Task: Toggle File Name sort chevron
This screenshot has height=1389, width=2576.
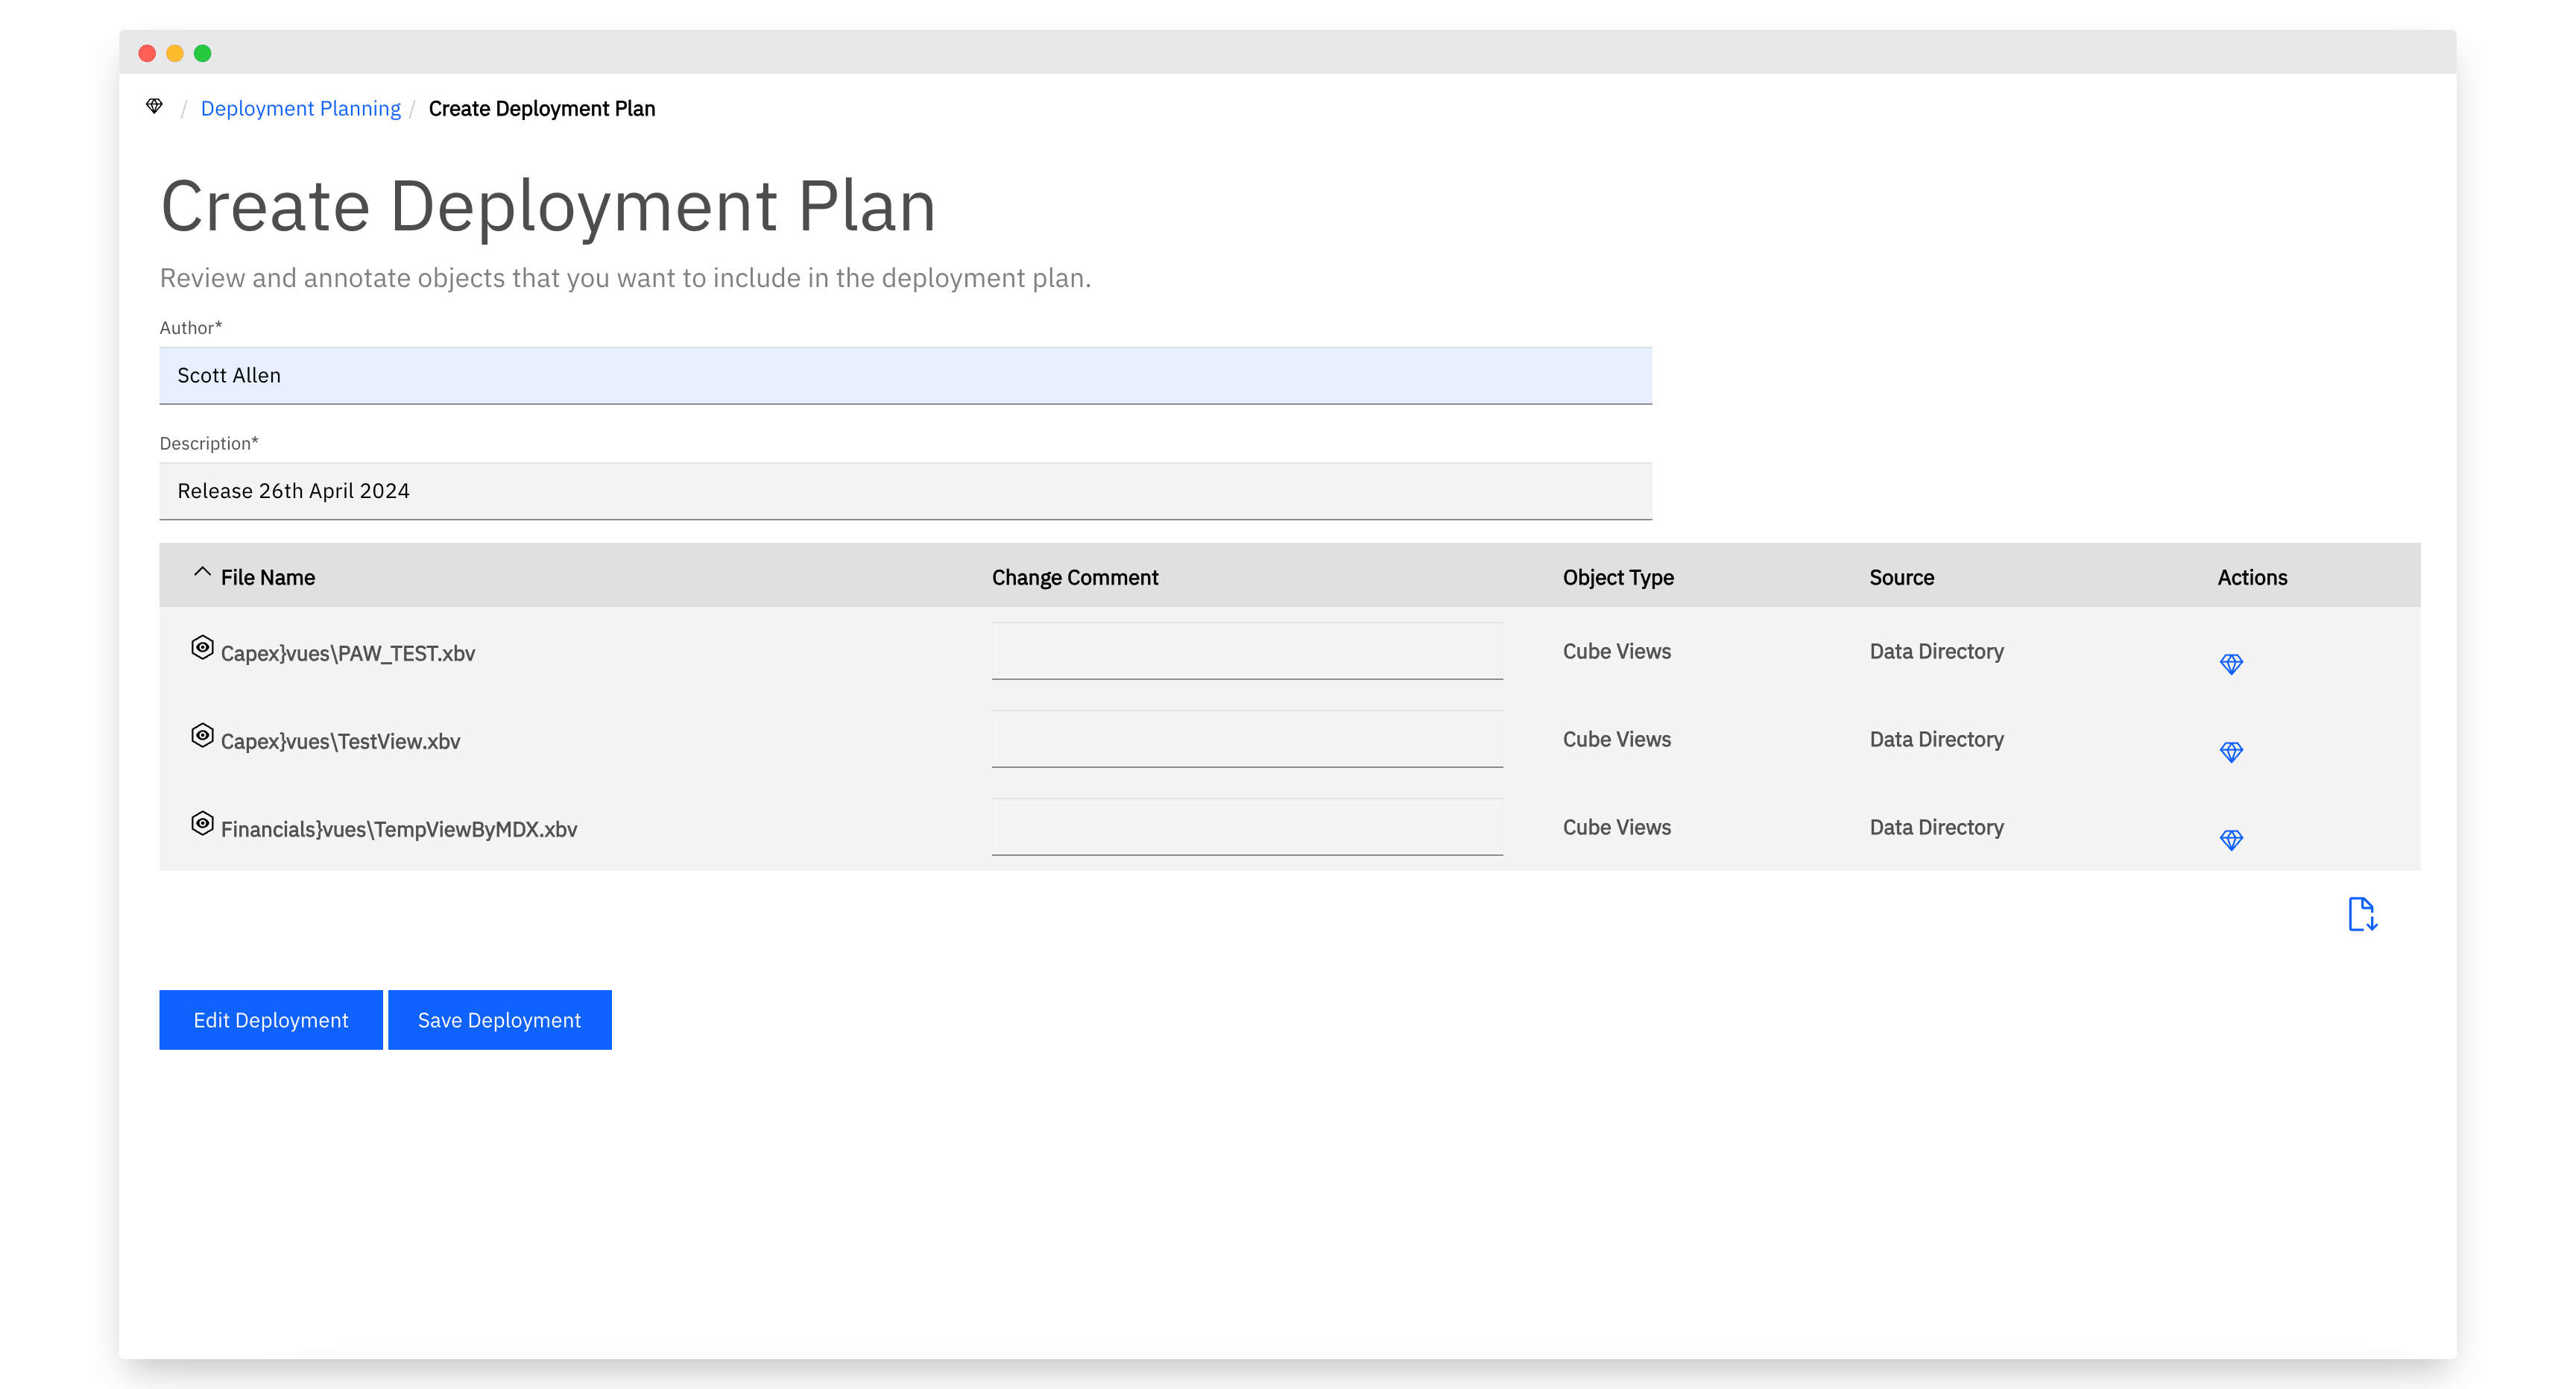Action: coord(202,573)
